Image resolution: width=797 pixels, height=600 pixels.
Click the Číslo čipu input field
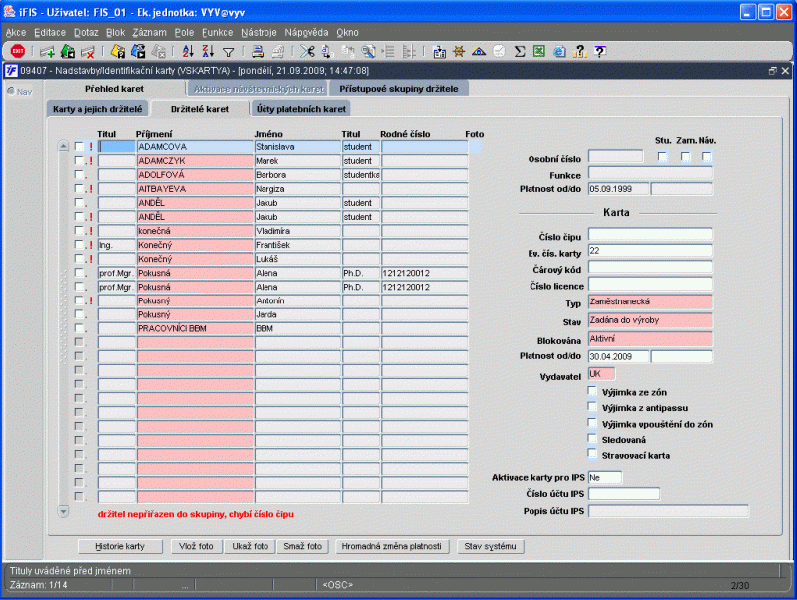650,234
